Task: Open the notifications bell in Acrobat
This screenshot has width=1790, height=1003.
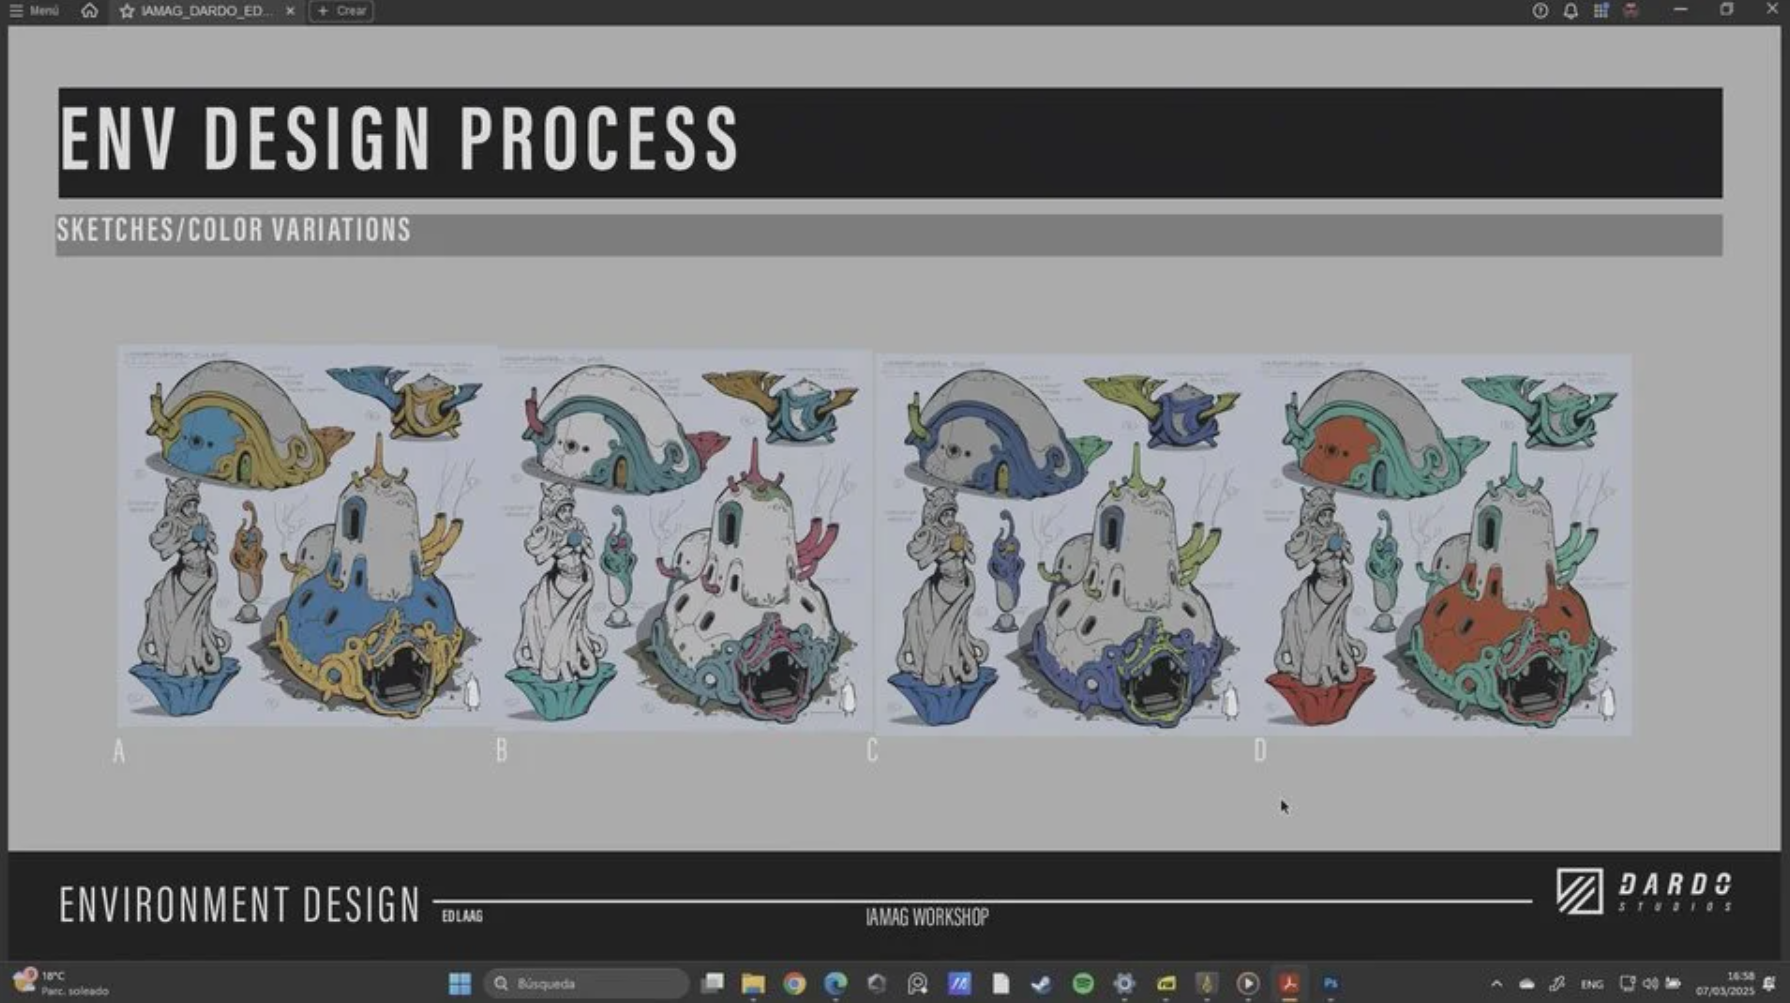Action: click(1570, 11)
